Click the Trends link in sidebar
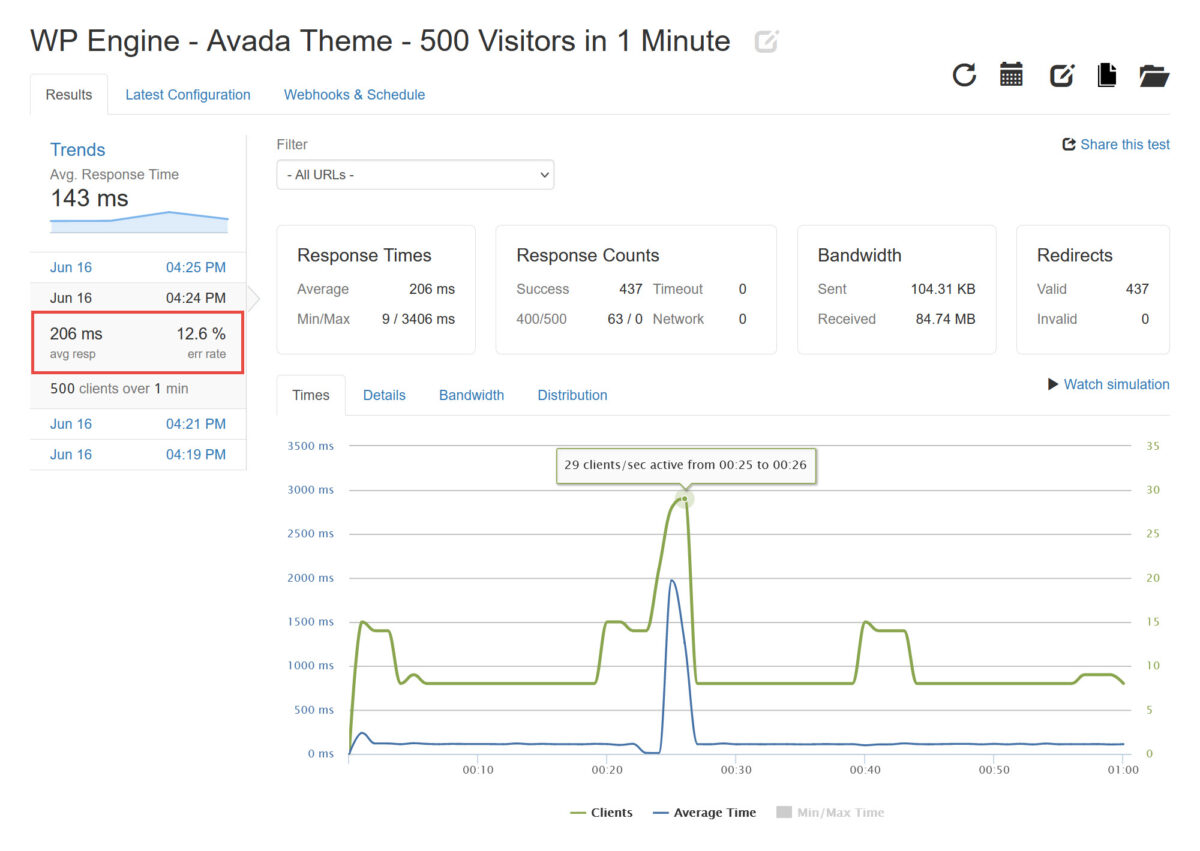1200x851 pixels. click(x=77, y=150)
